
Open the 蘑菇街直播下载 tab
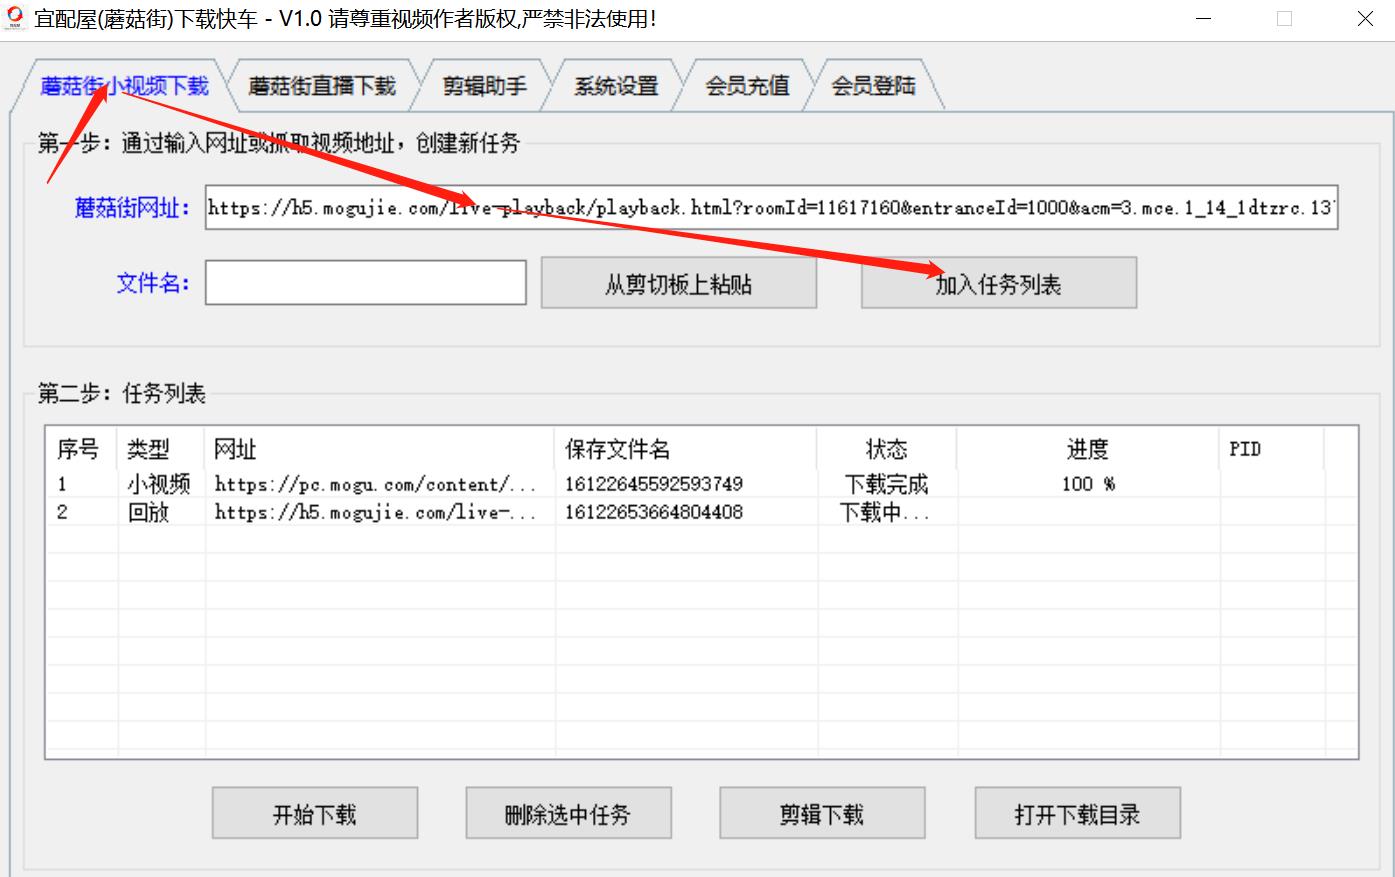[322, 86]
